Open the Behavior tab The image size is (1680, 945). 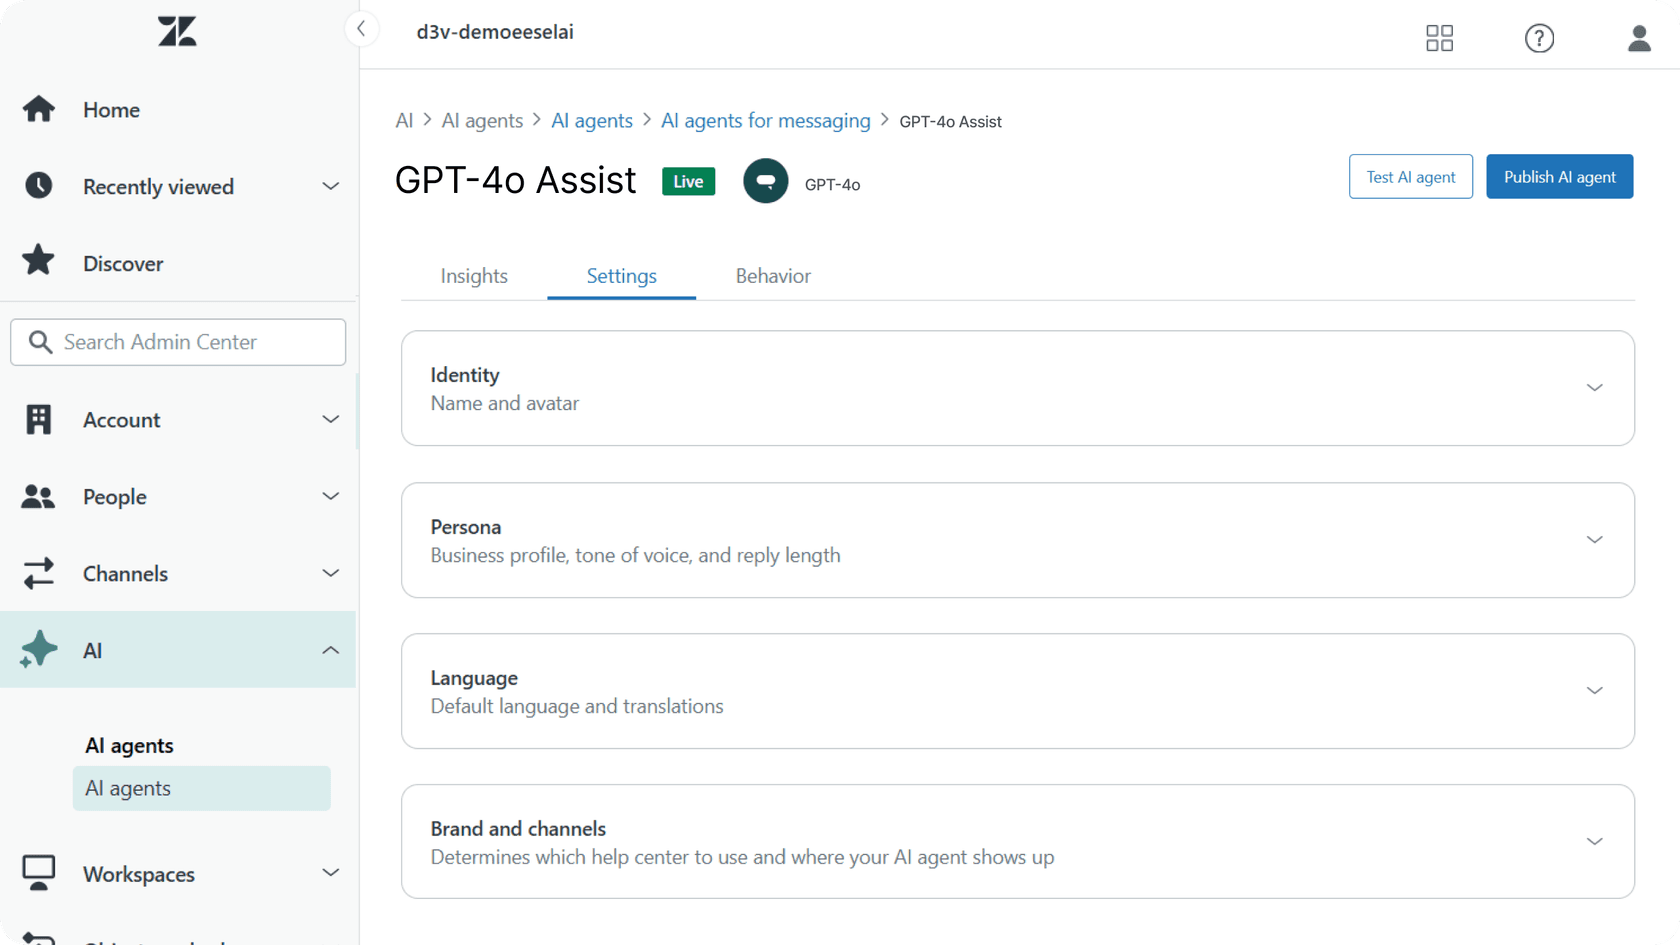point(772,276)
